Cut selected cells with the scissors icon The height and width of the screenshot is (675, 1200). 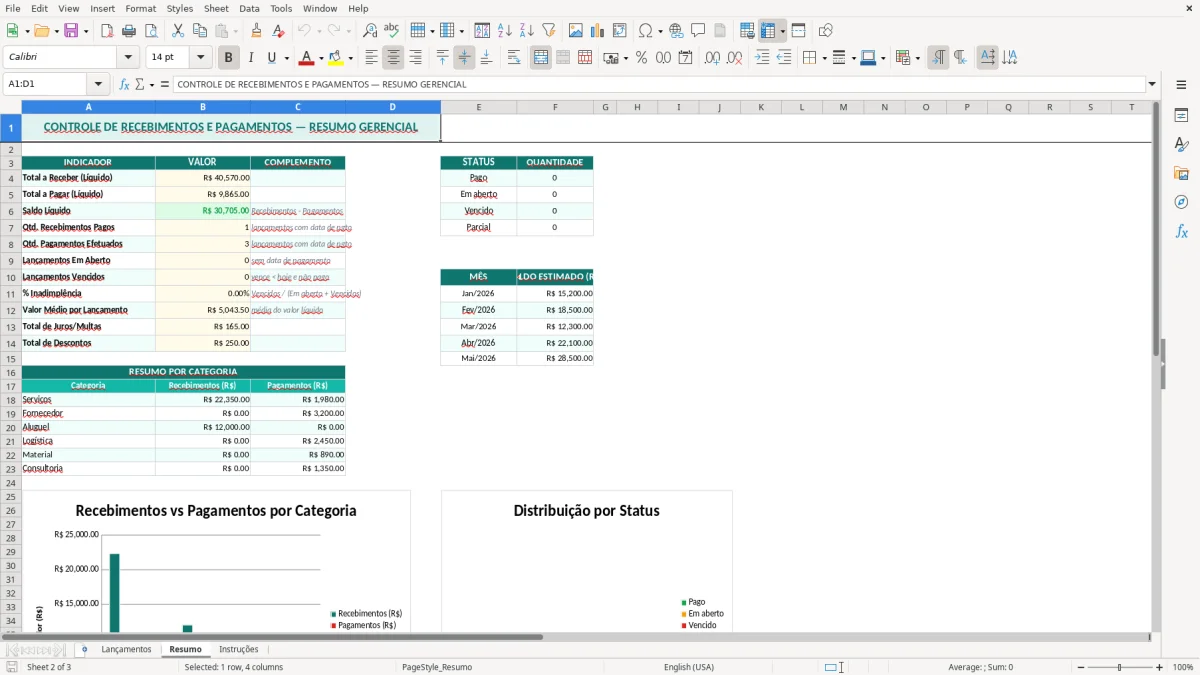[x=178, y=31]
